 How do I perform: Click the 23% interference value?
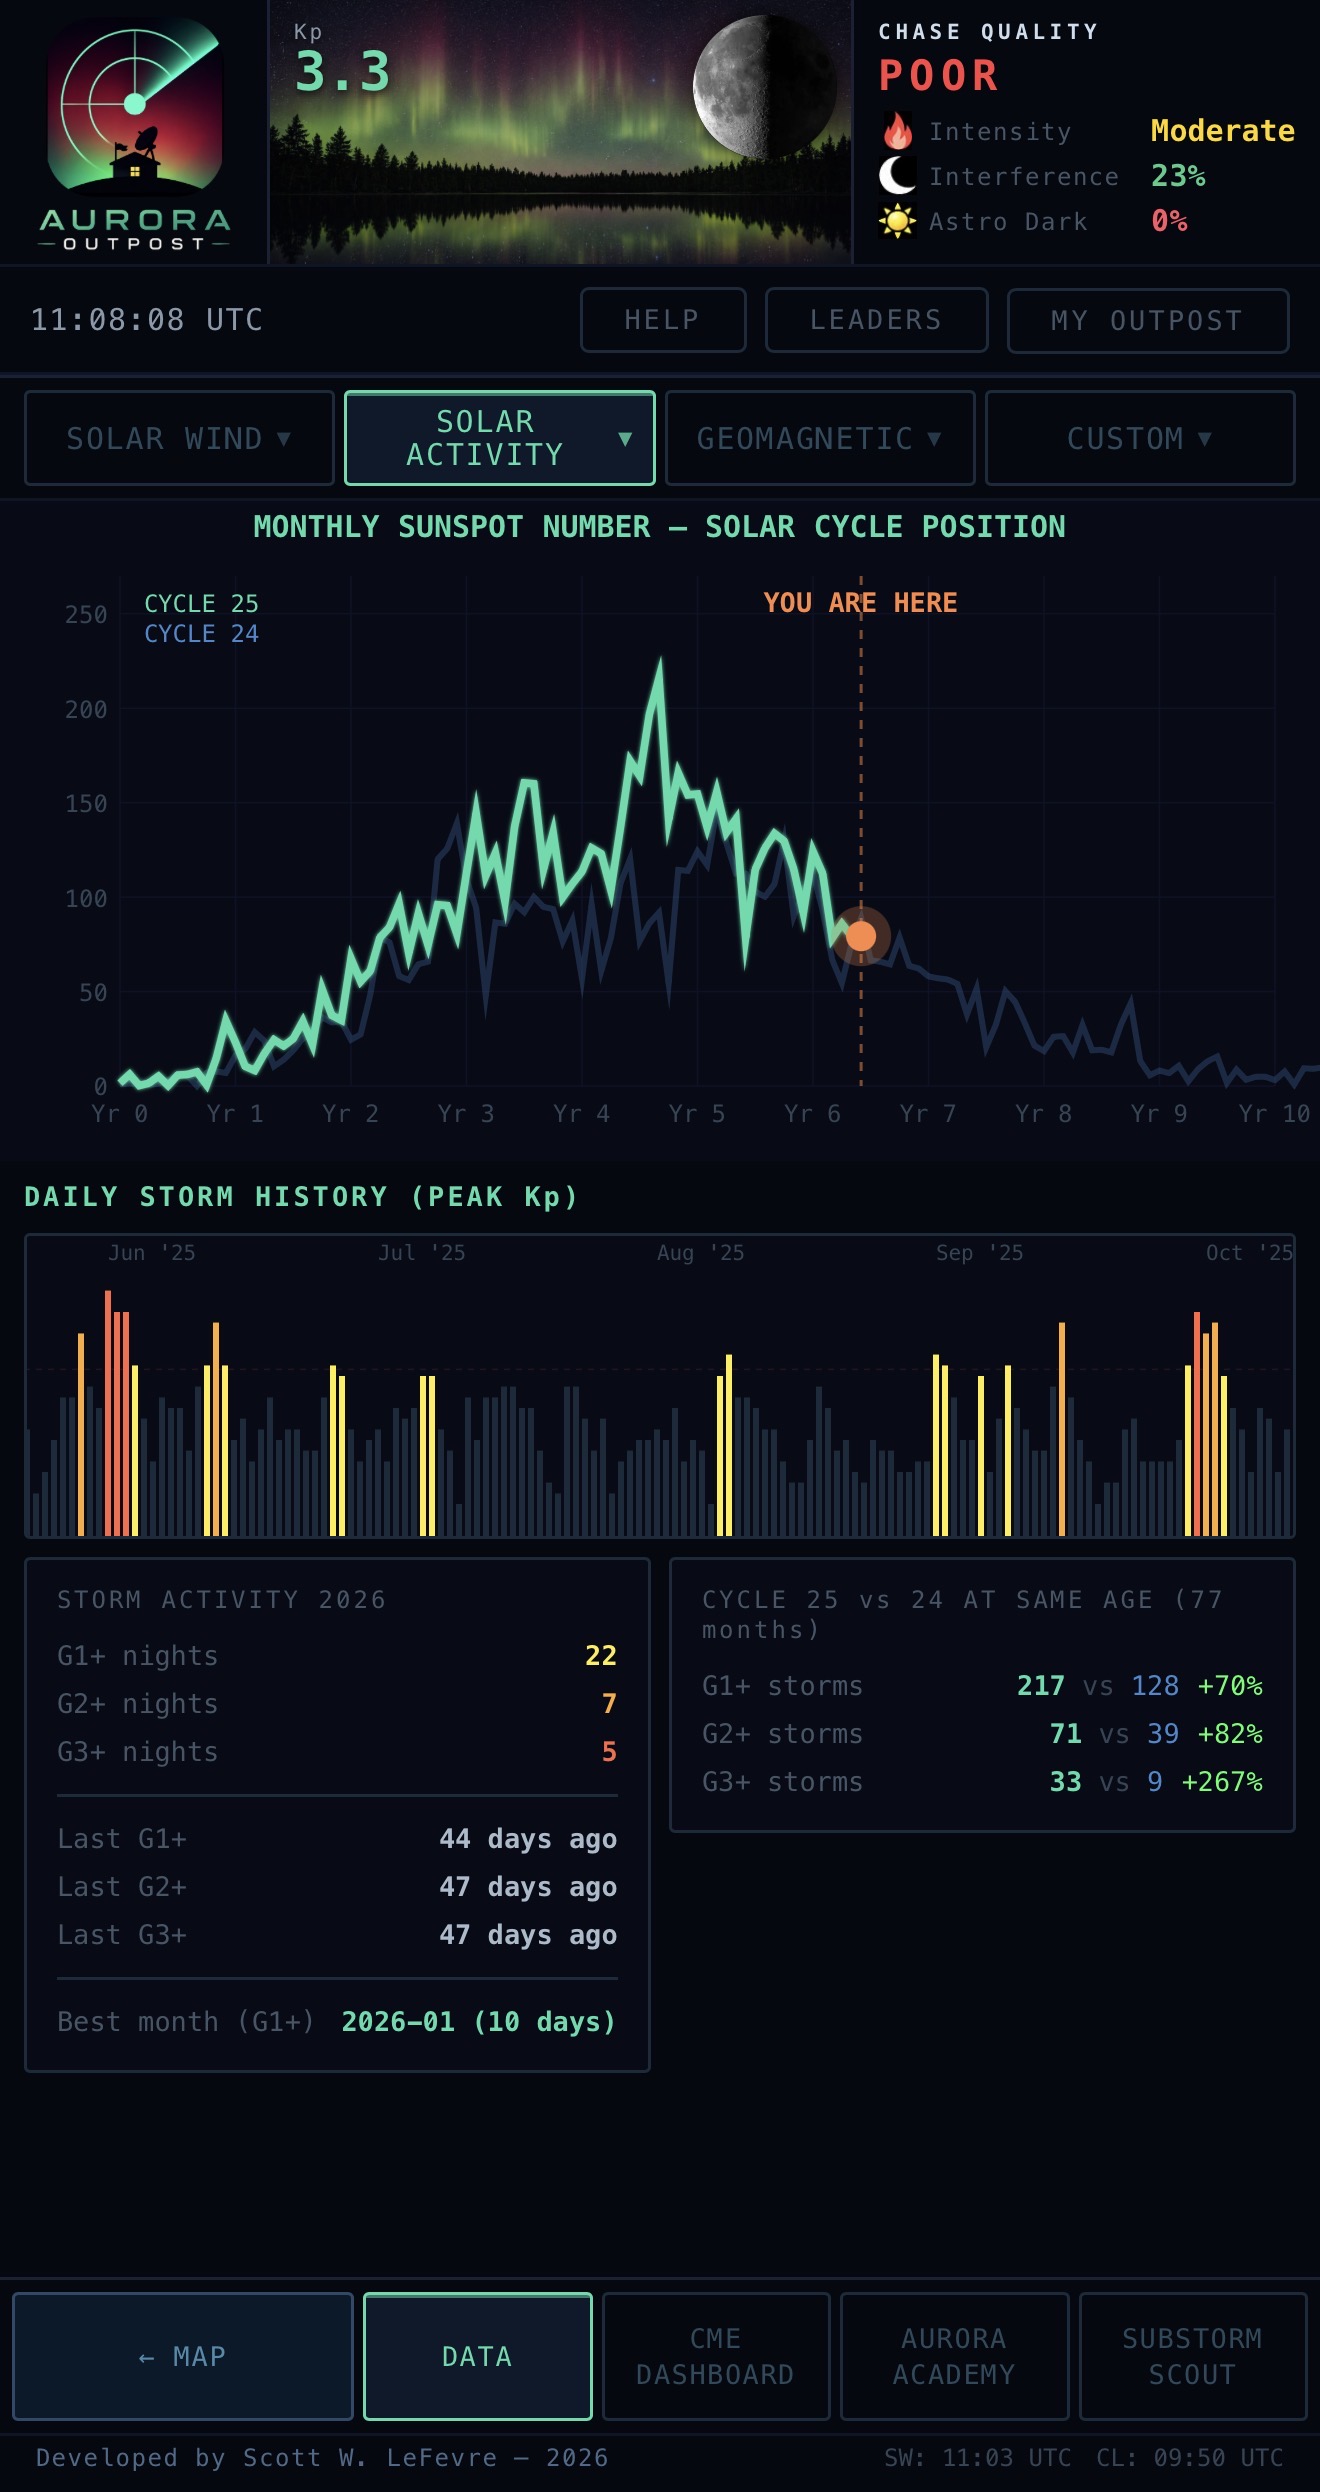1178,176
